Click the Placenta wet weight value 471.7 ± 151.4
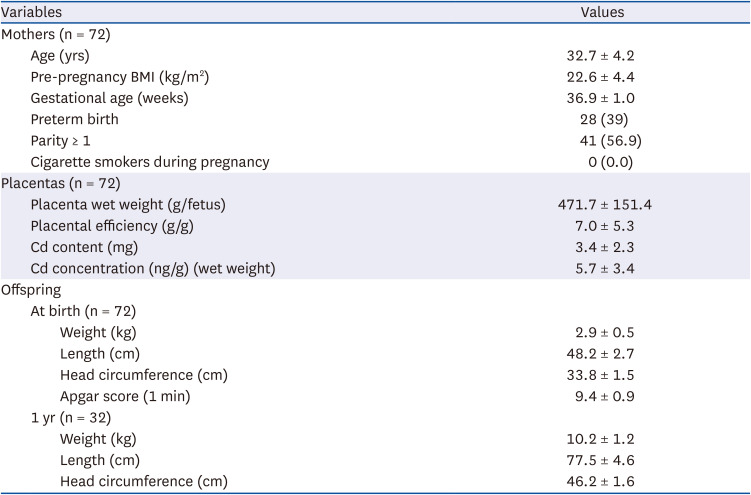Screen dimensions: 751x495 (606, 205)
